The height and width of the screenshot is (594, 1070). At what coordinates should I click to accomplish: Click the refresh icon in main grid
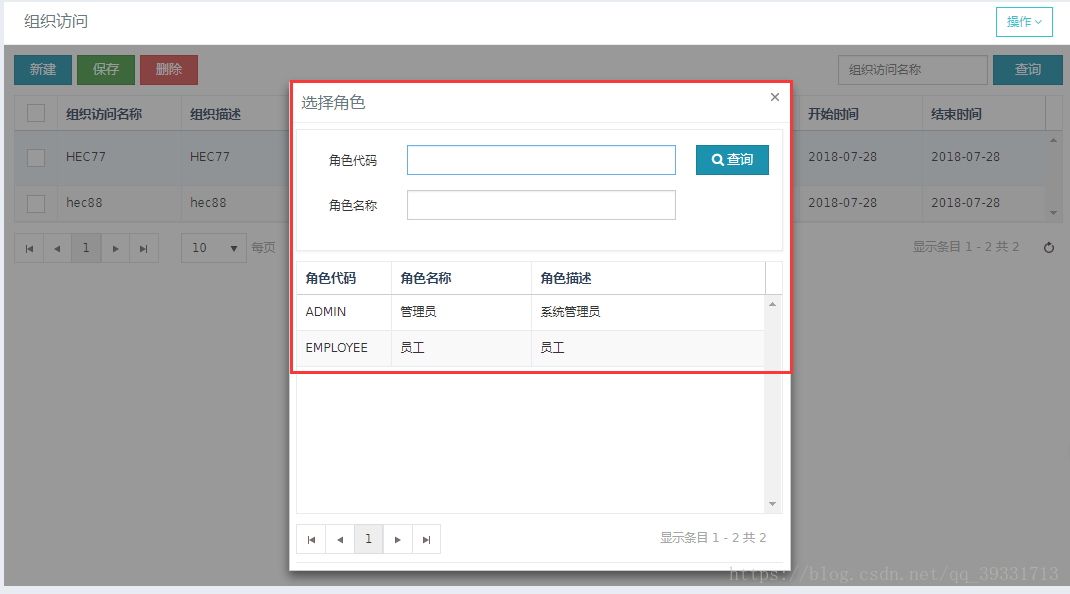point(1049,248)
